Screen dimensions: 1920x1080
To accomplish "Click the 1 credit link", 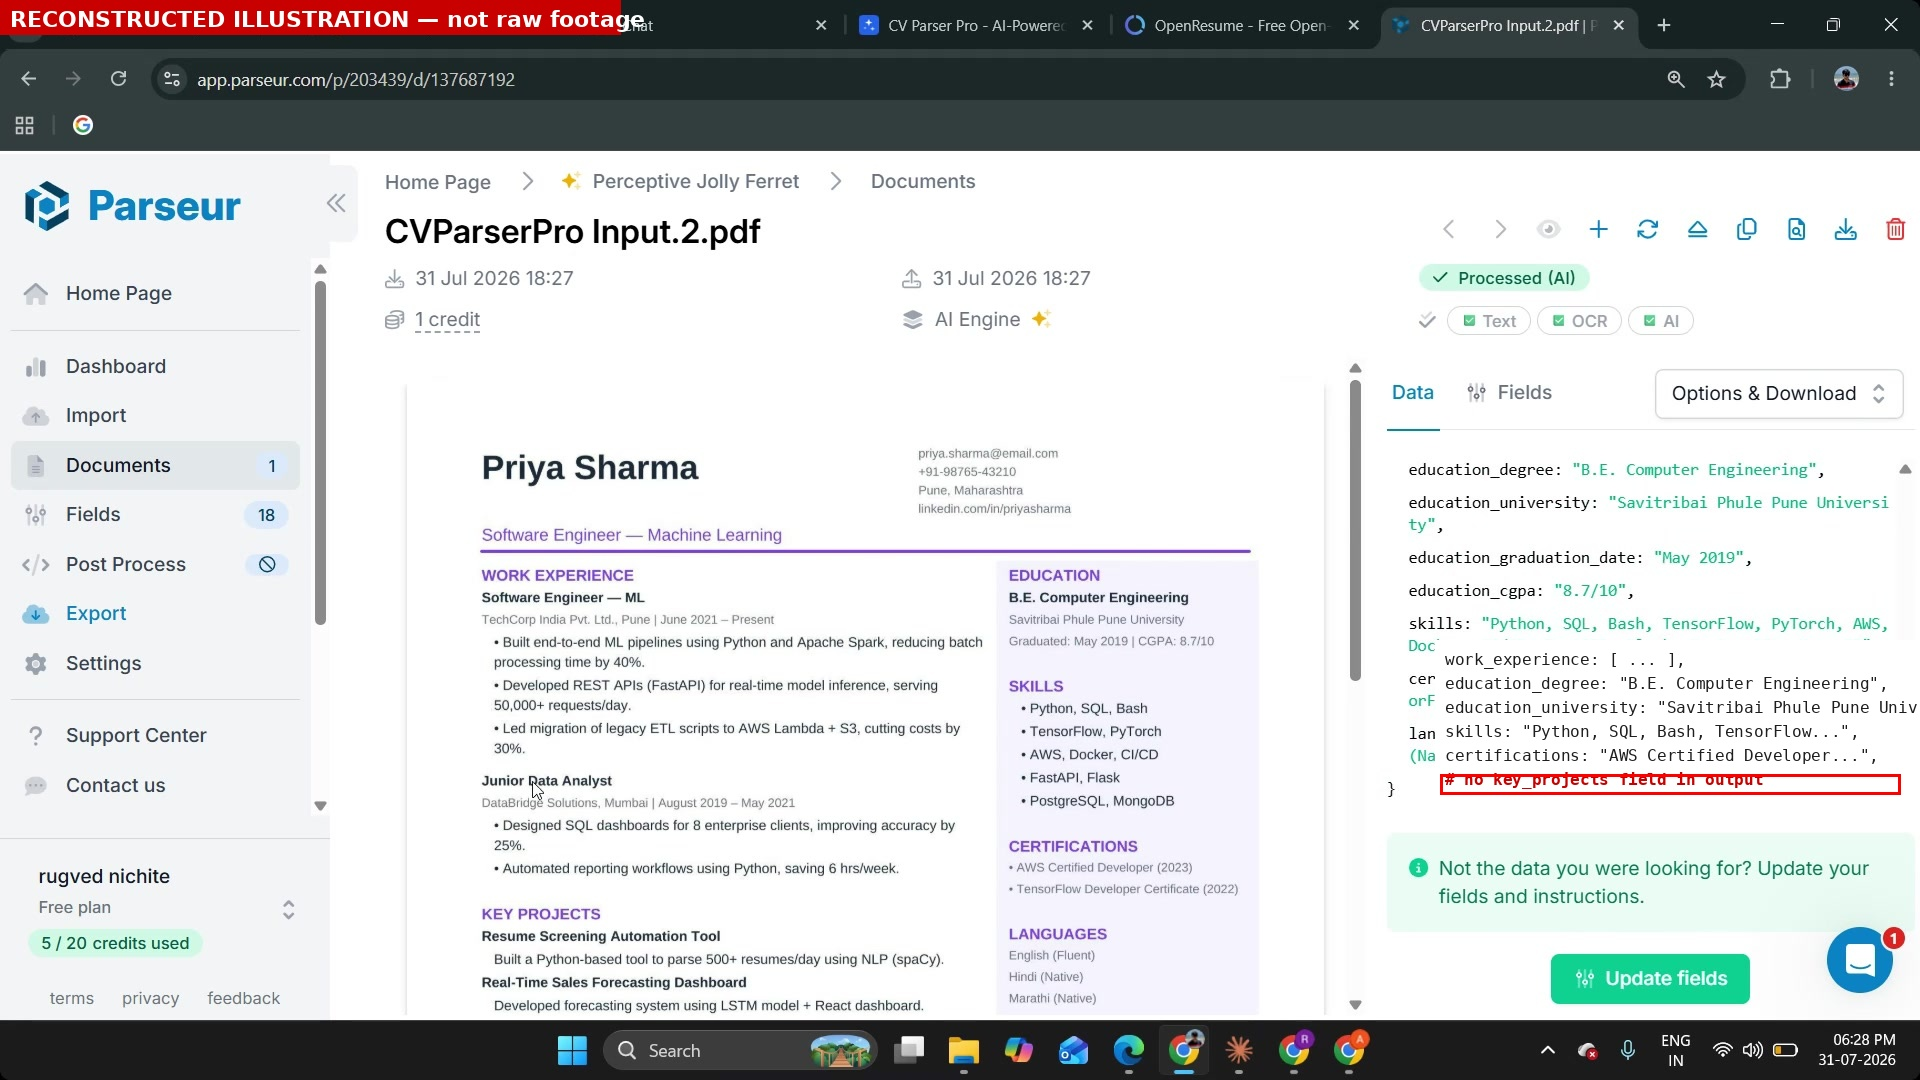I will tap(447, 320).
